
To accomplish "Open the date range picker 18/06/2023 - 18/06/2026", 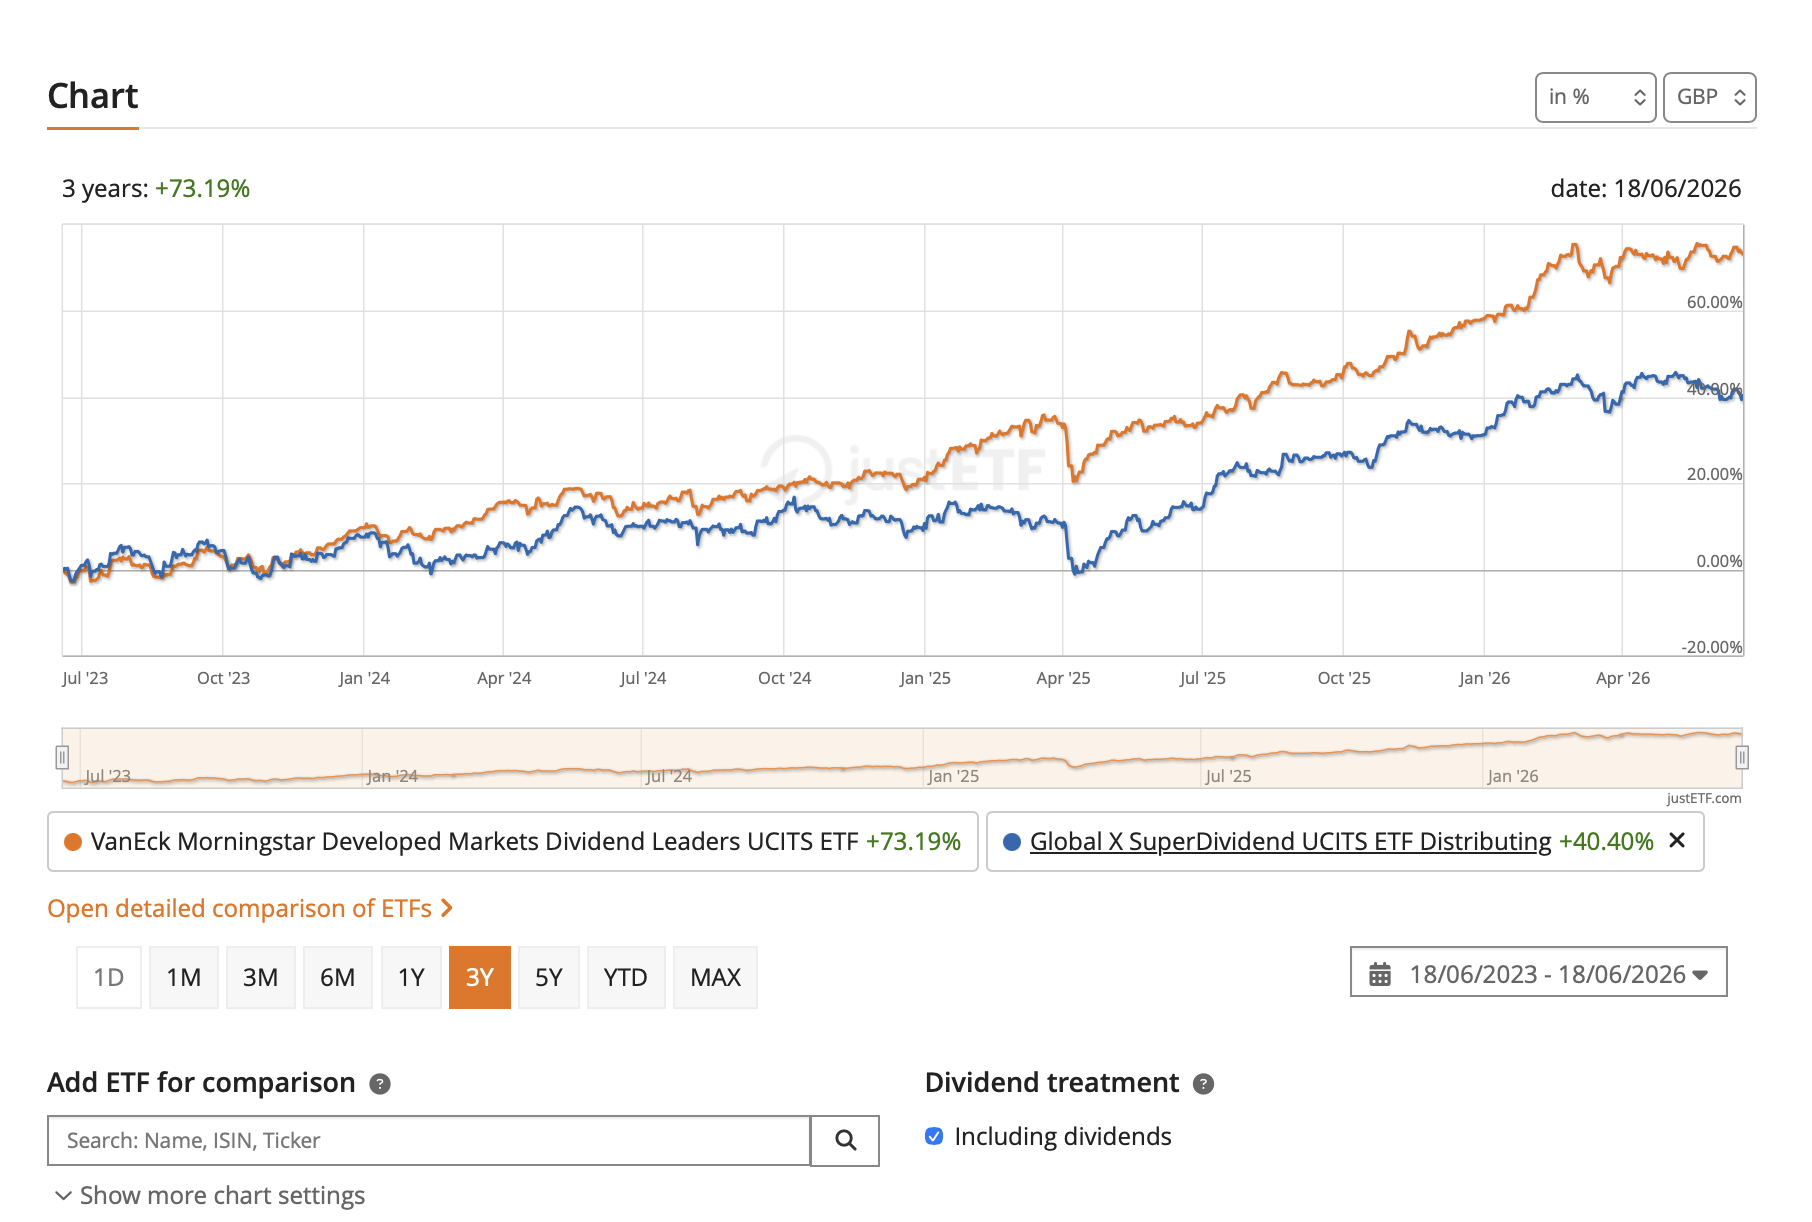I will click(1538, 973).
